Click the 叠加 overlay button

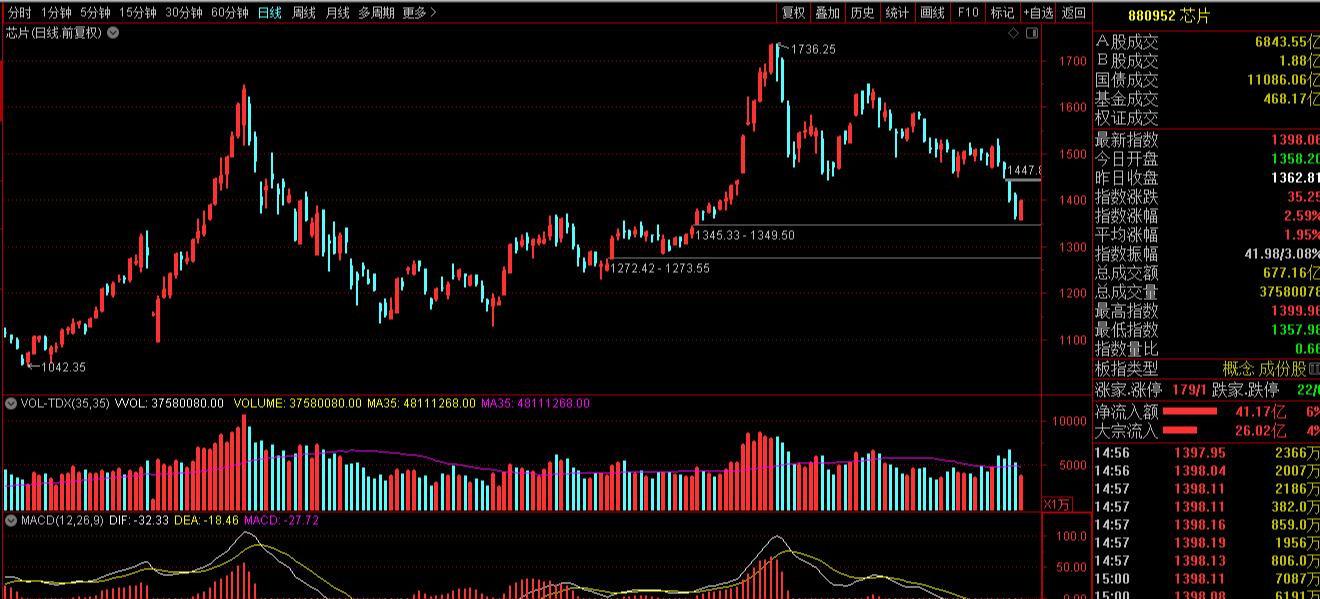(x=828, y=13)
